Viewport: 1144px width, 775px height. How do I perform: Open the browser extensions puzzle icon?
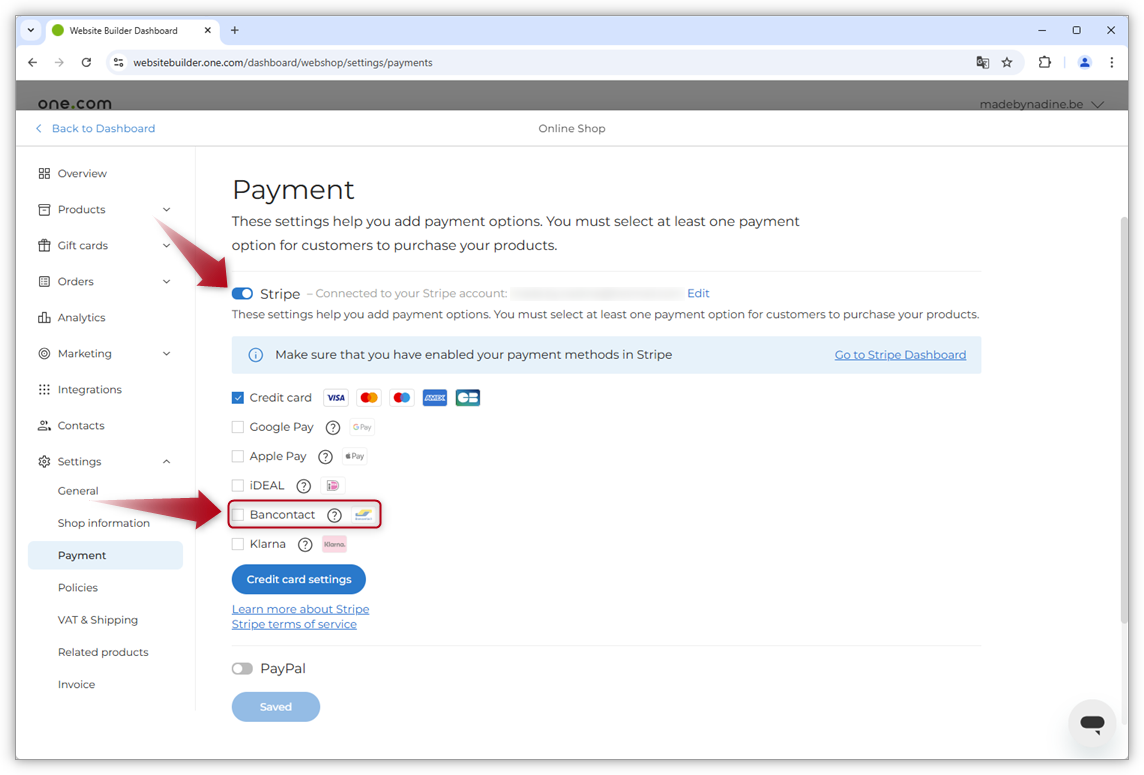point(1045,63)
